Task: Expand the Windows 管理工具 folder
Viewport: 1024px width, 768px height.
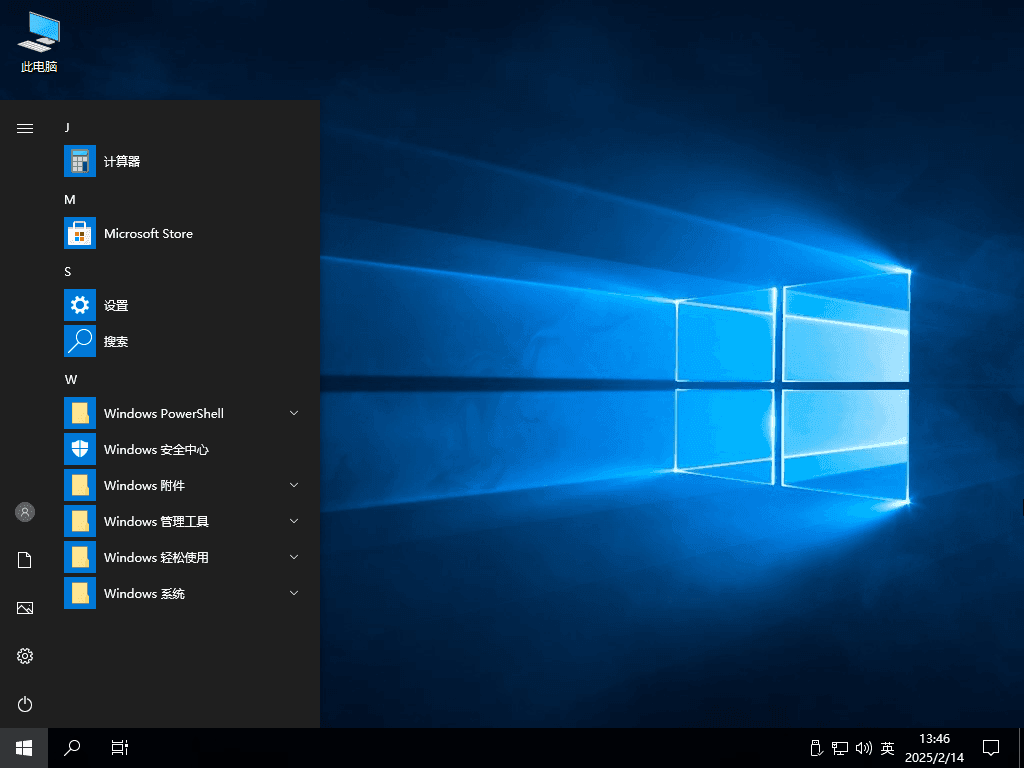Action: coord(293,521)
